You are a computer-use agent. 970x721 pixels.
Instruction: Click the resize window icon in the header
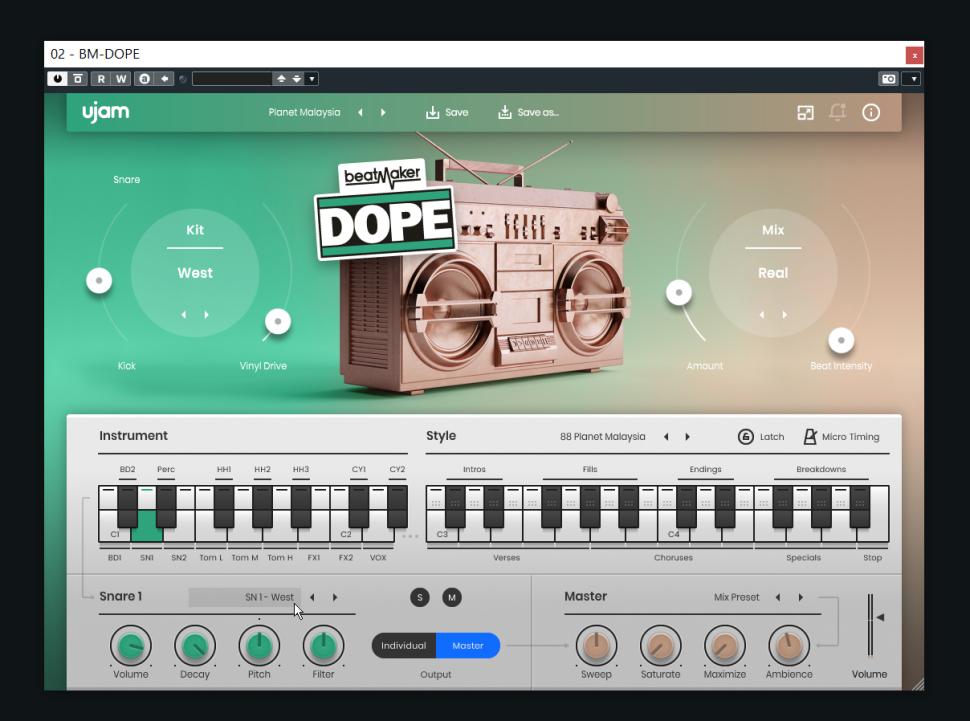coord(805,113)
